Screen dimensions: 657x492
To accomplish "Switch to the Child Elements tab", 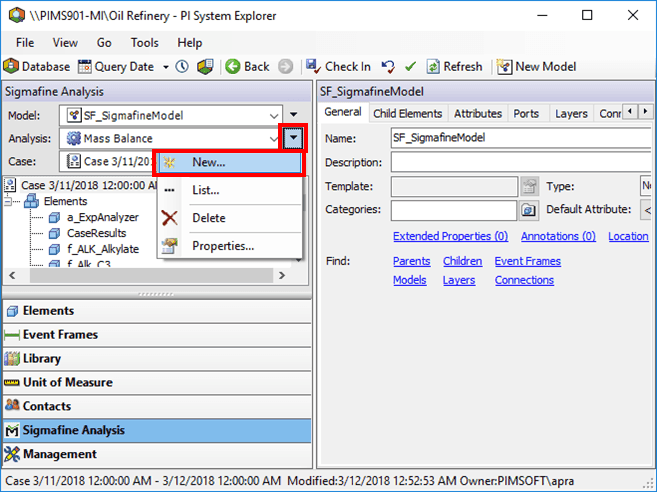I will (x=408, y=114).
